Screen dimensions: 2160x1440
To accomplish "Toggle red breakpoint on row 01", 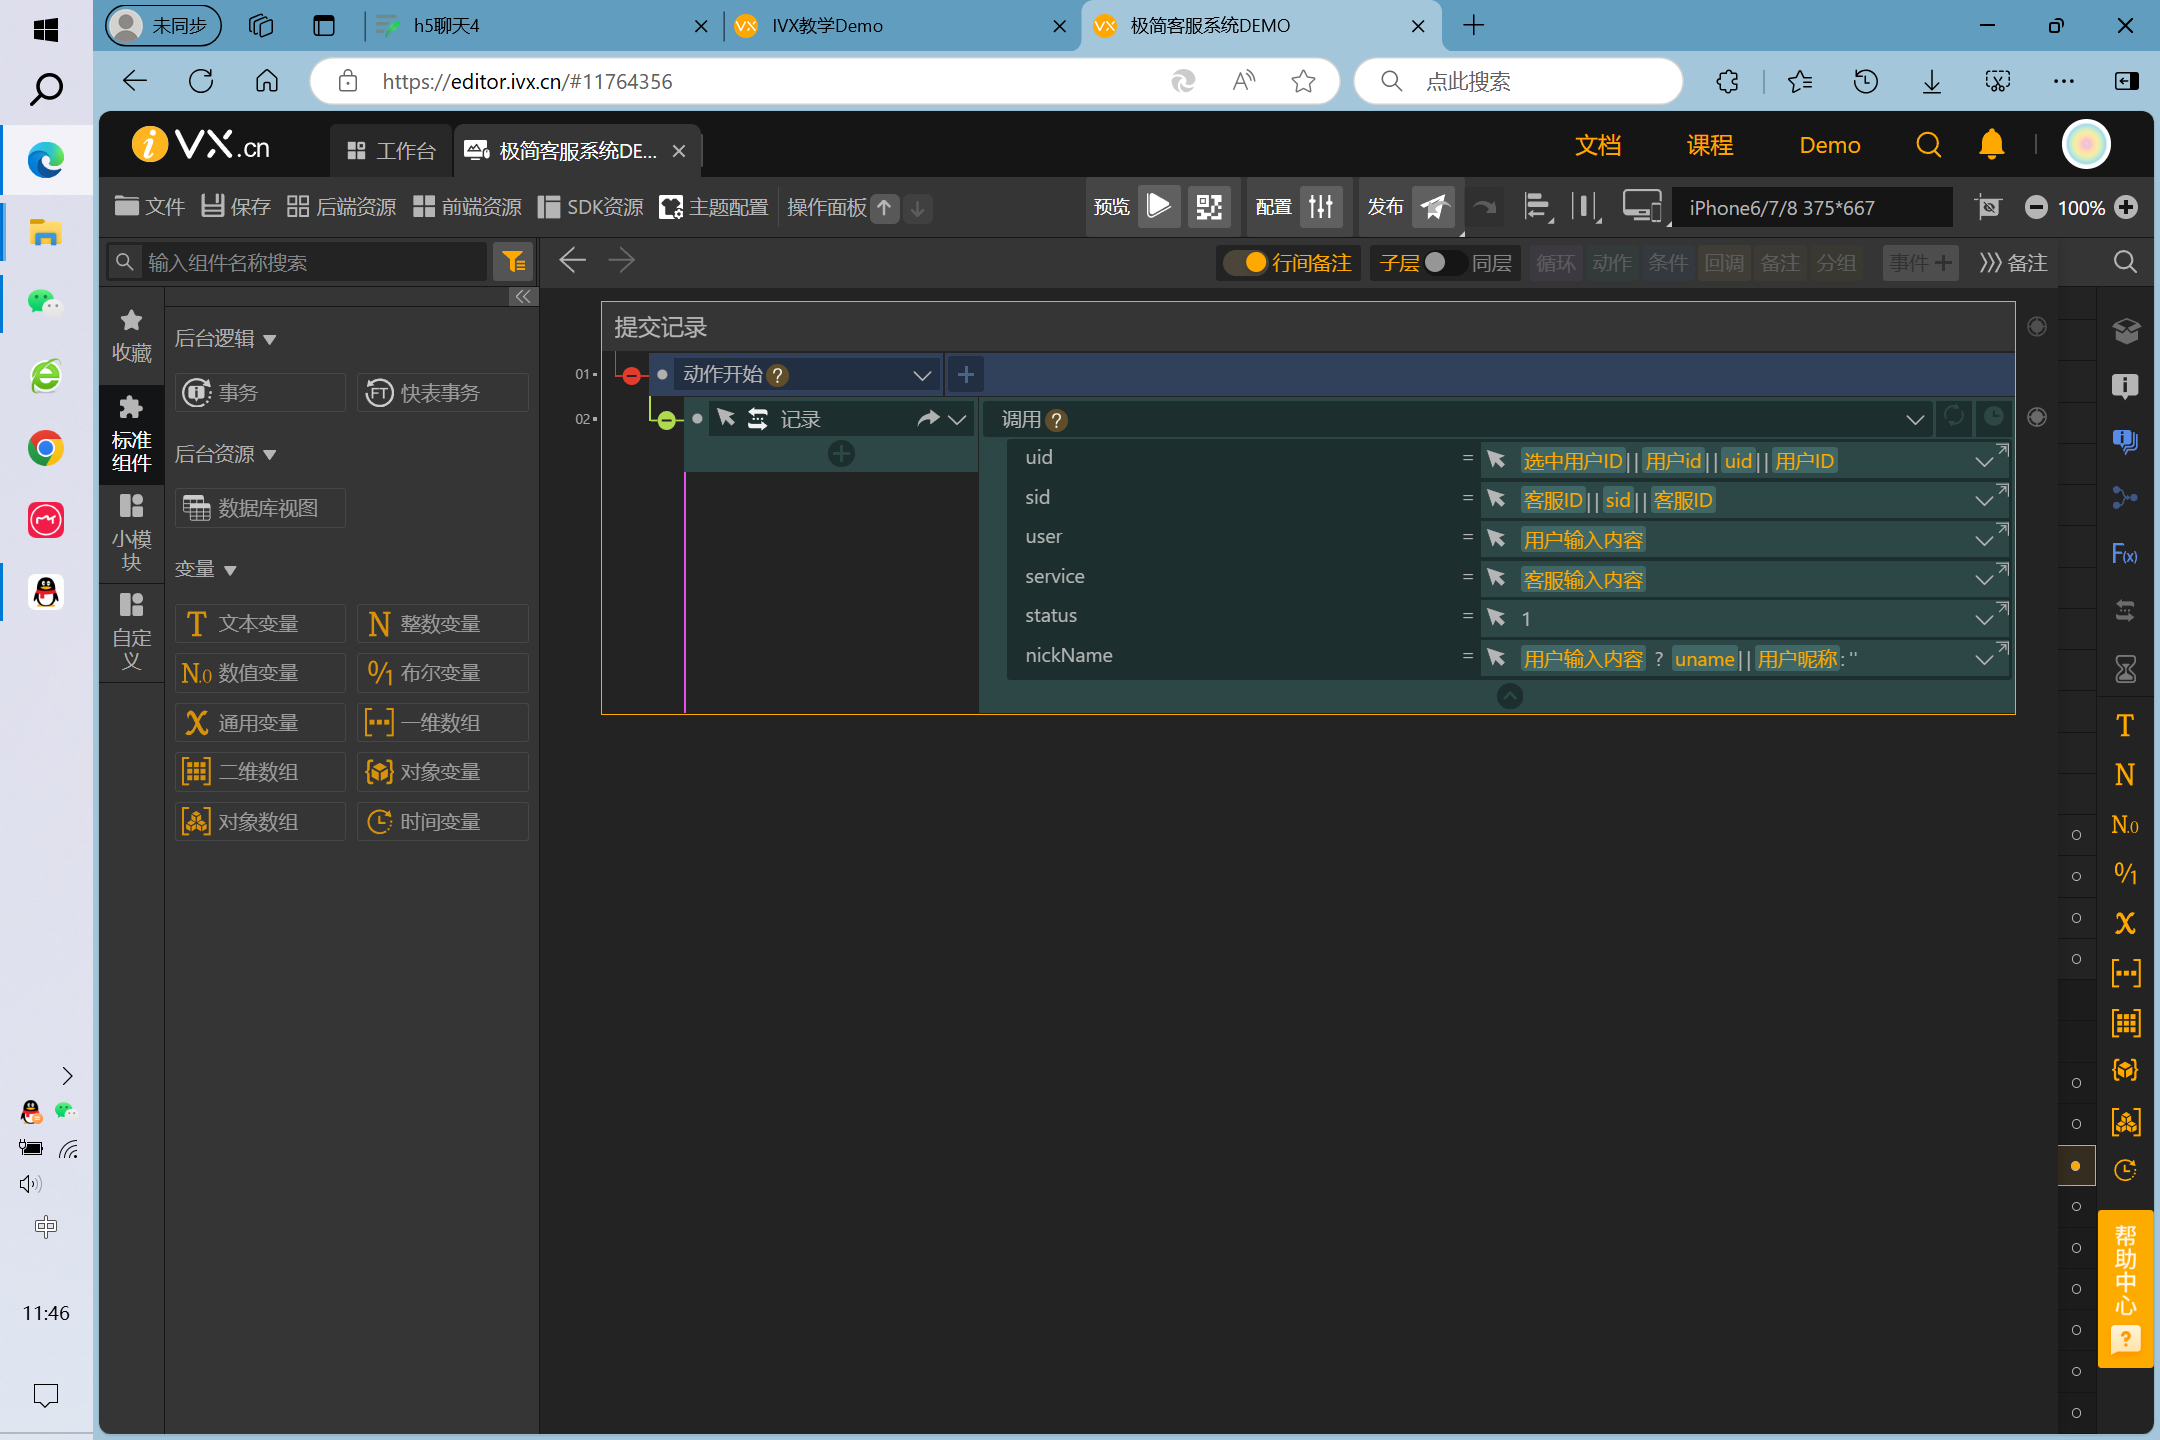I will point(631,376).
